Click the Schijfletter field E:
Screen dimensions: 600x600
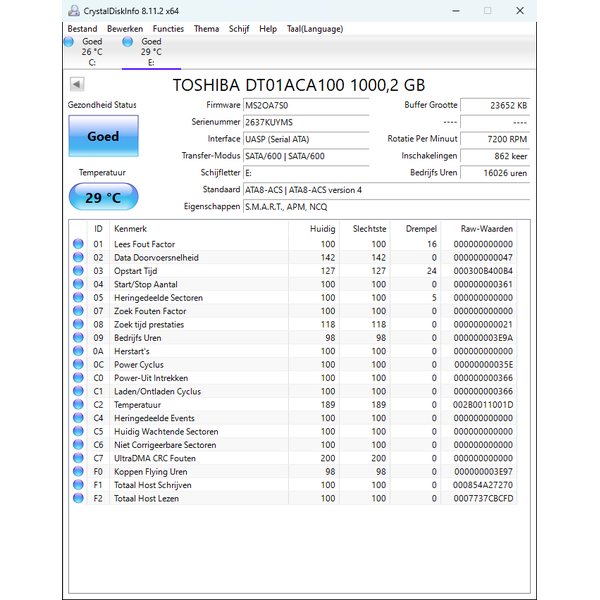tap(306, 173)
